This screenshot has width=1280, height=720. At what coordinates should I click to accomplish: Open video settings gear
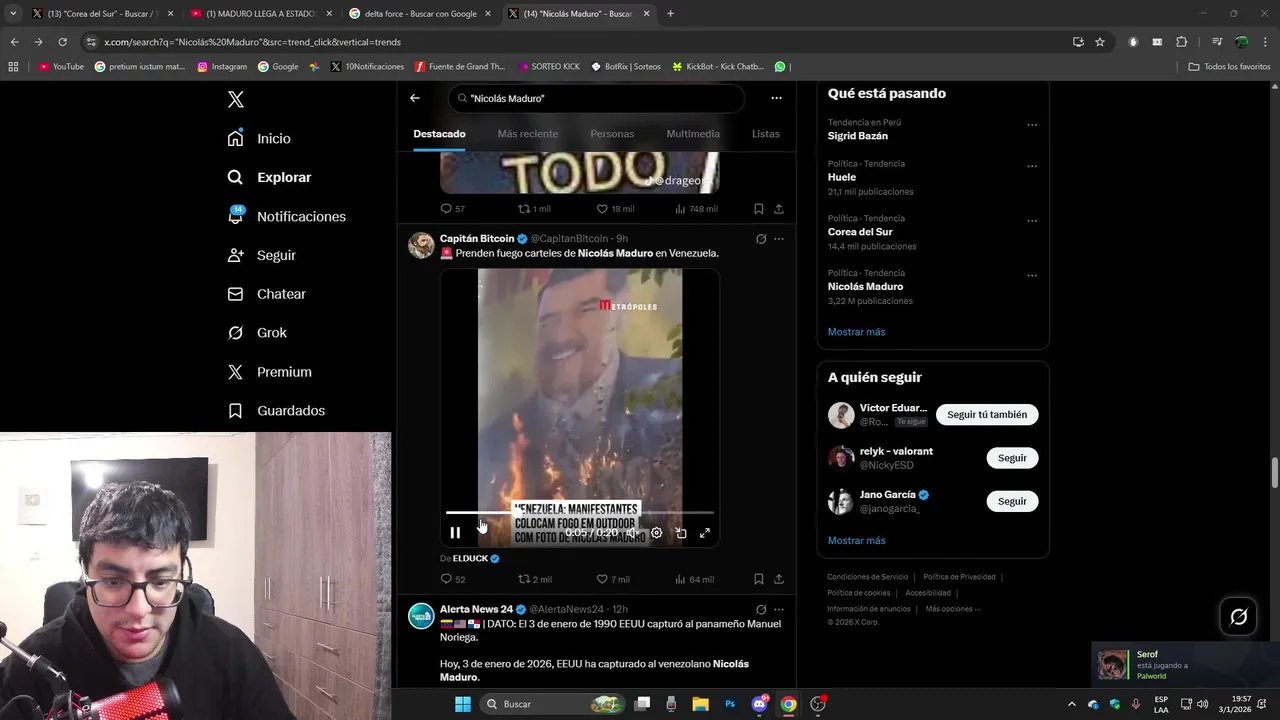coord(656,533)
